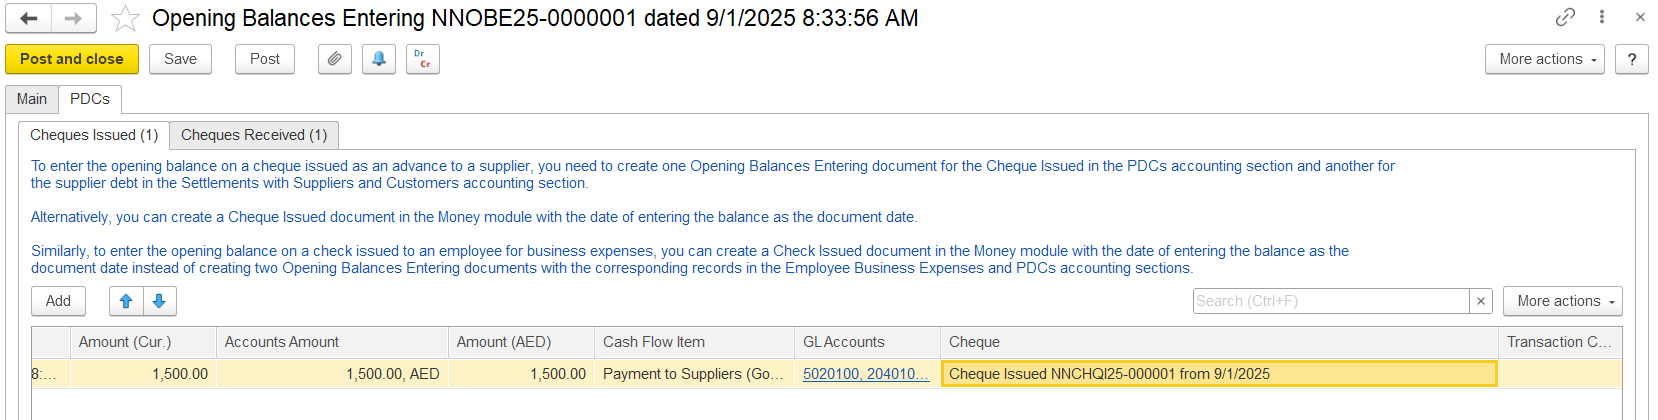Move row down with blue arrow
The height and width of the screenshot is (420, 1658).
159,301
